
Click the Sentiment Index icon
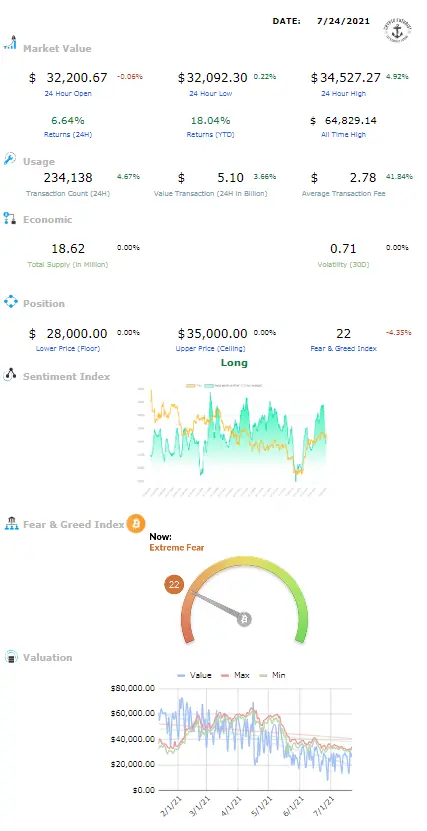pos(10,375)
